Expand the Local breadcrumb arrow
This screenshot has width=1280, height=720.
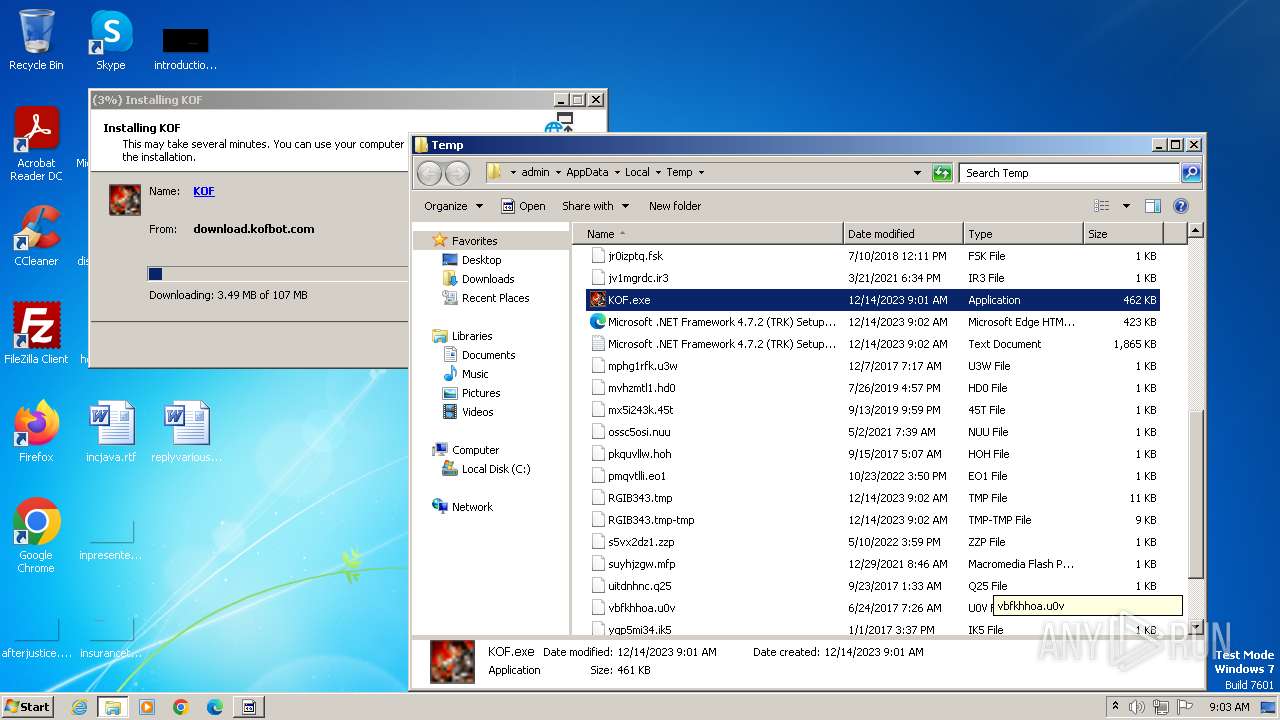[659, 173]
